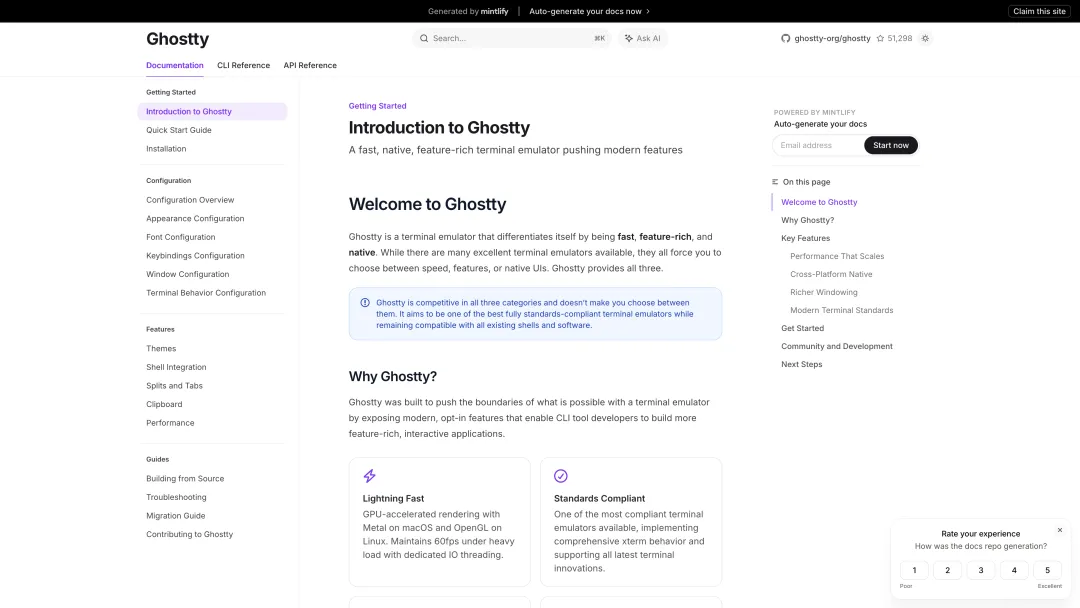Open the Documentation tab
1080x608 pixels.
pyautogui.click(x=174, y=65)
